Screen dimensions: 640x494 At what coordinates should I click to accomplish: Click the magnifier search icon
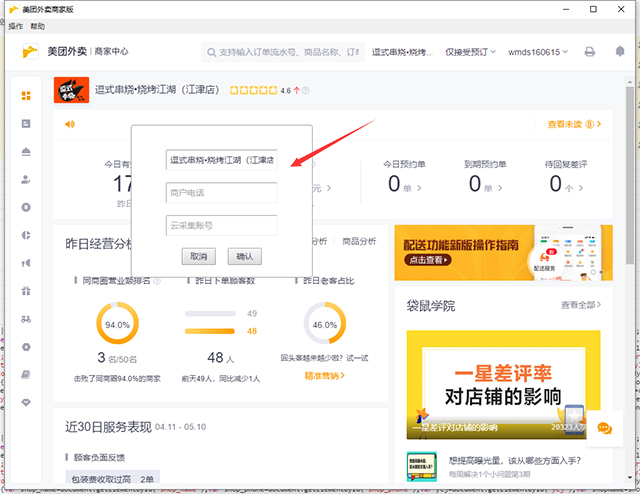[211, 52]
